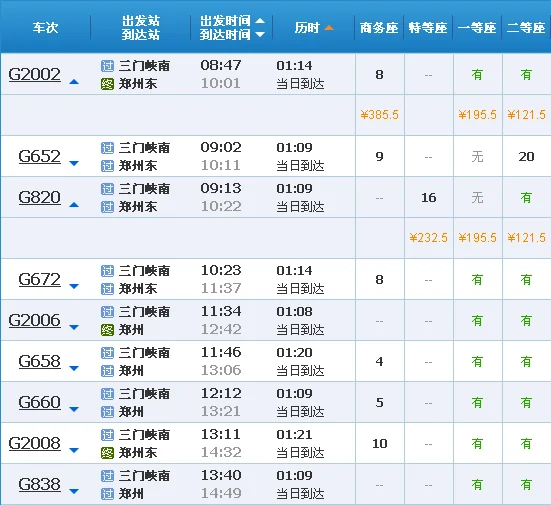This screenshot has width=551, height=505.
Task: Select business seat count 8 for G2002
Action: pyautogui.click(x=379, y=75)
